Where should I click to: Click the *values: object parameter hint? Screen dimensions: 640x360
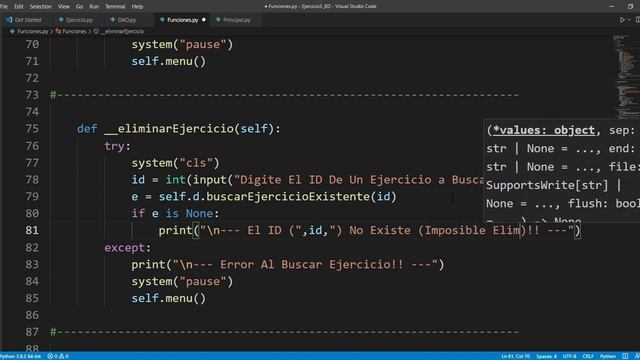544,130
